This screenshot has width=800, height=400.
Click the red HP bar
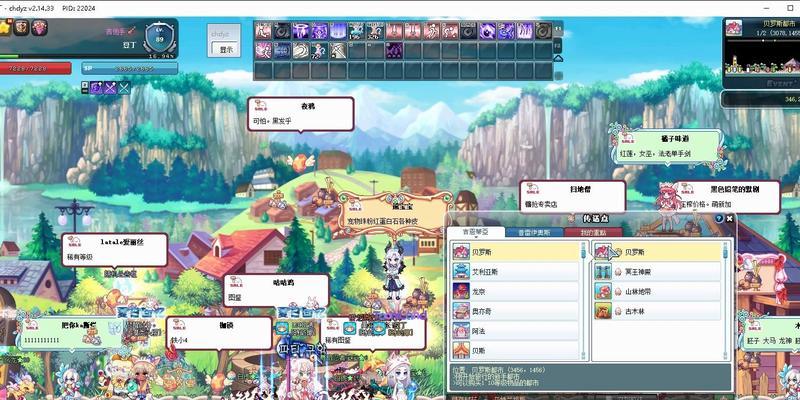35,68
